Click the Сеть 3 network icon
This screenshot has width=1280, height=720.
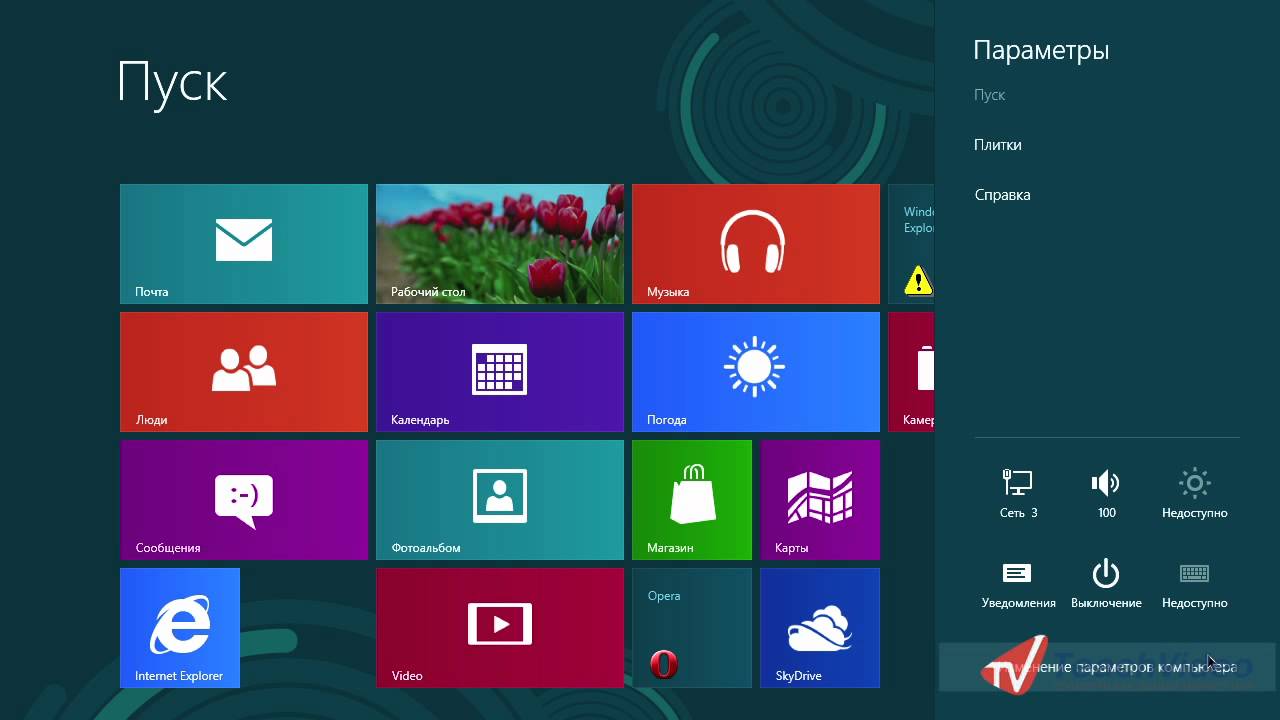coord(1018,493)
